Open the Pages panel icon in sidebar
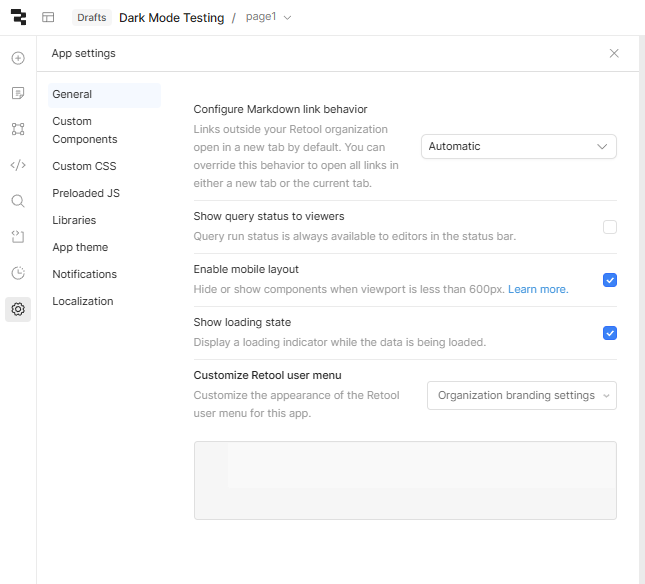Viewport: 645px width, 584px height. [18, 93]
